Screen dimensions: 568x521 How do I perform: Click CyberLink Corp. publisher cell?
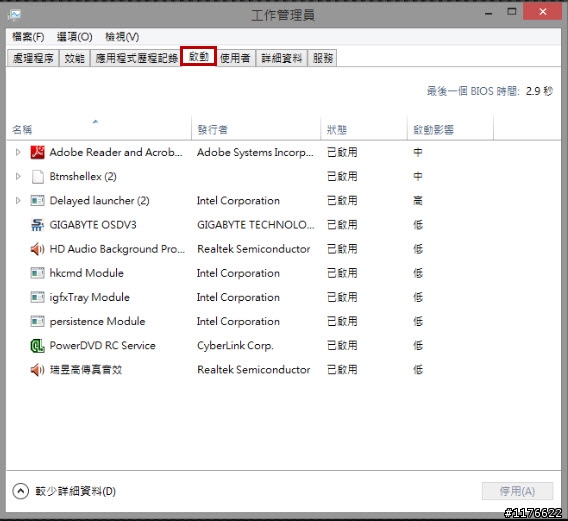(x=235, y=346)
